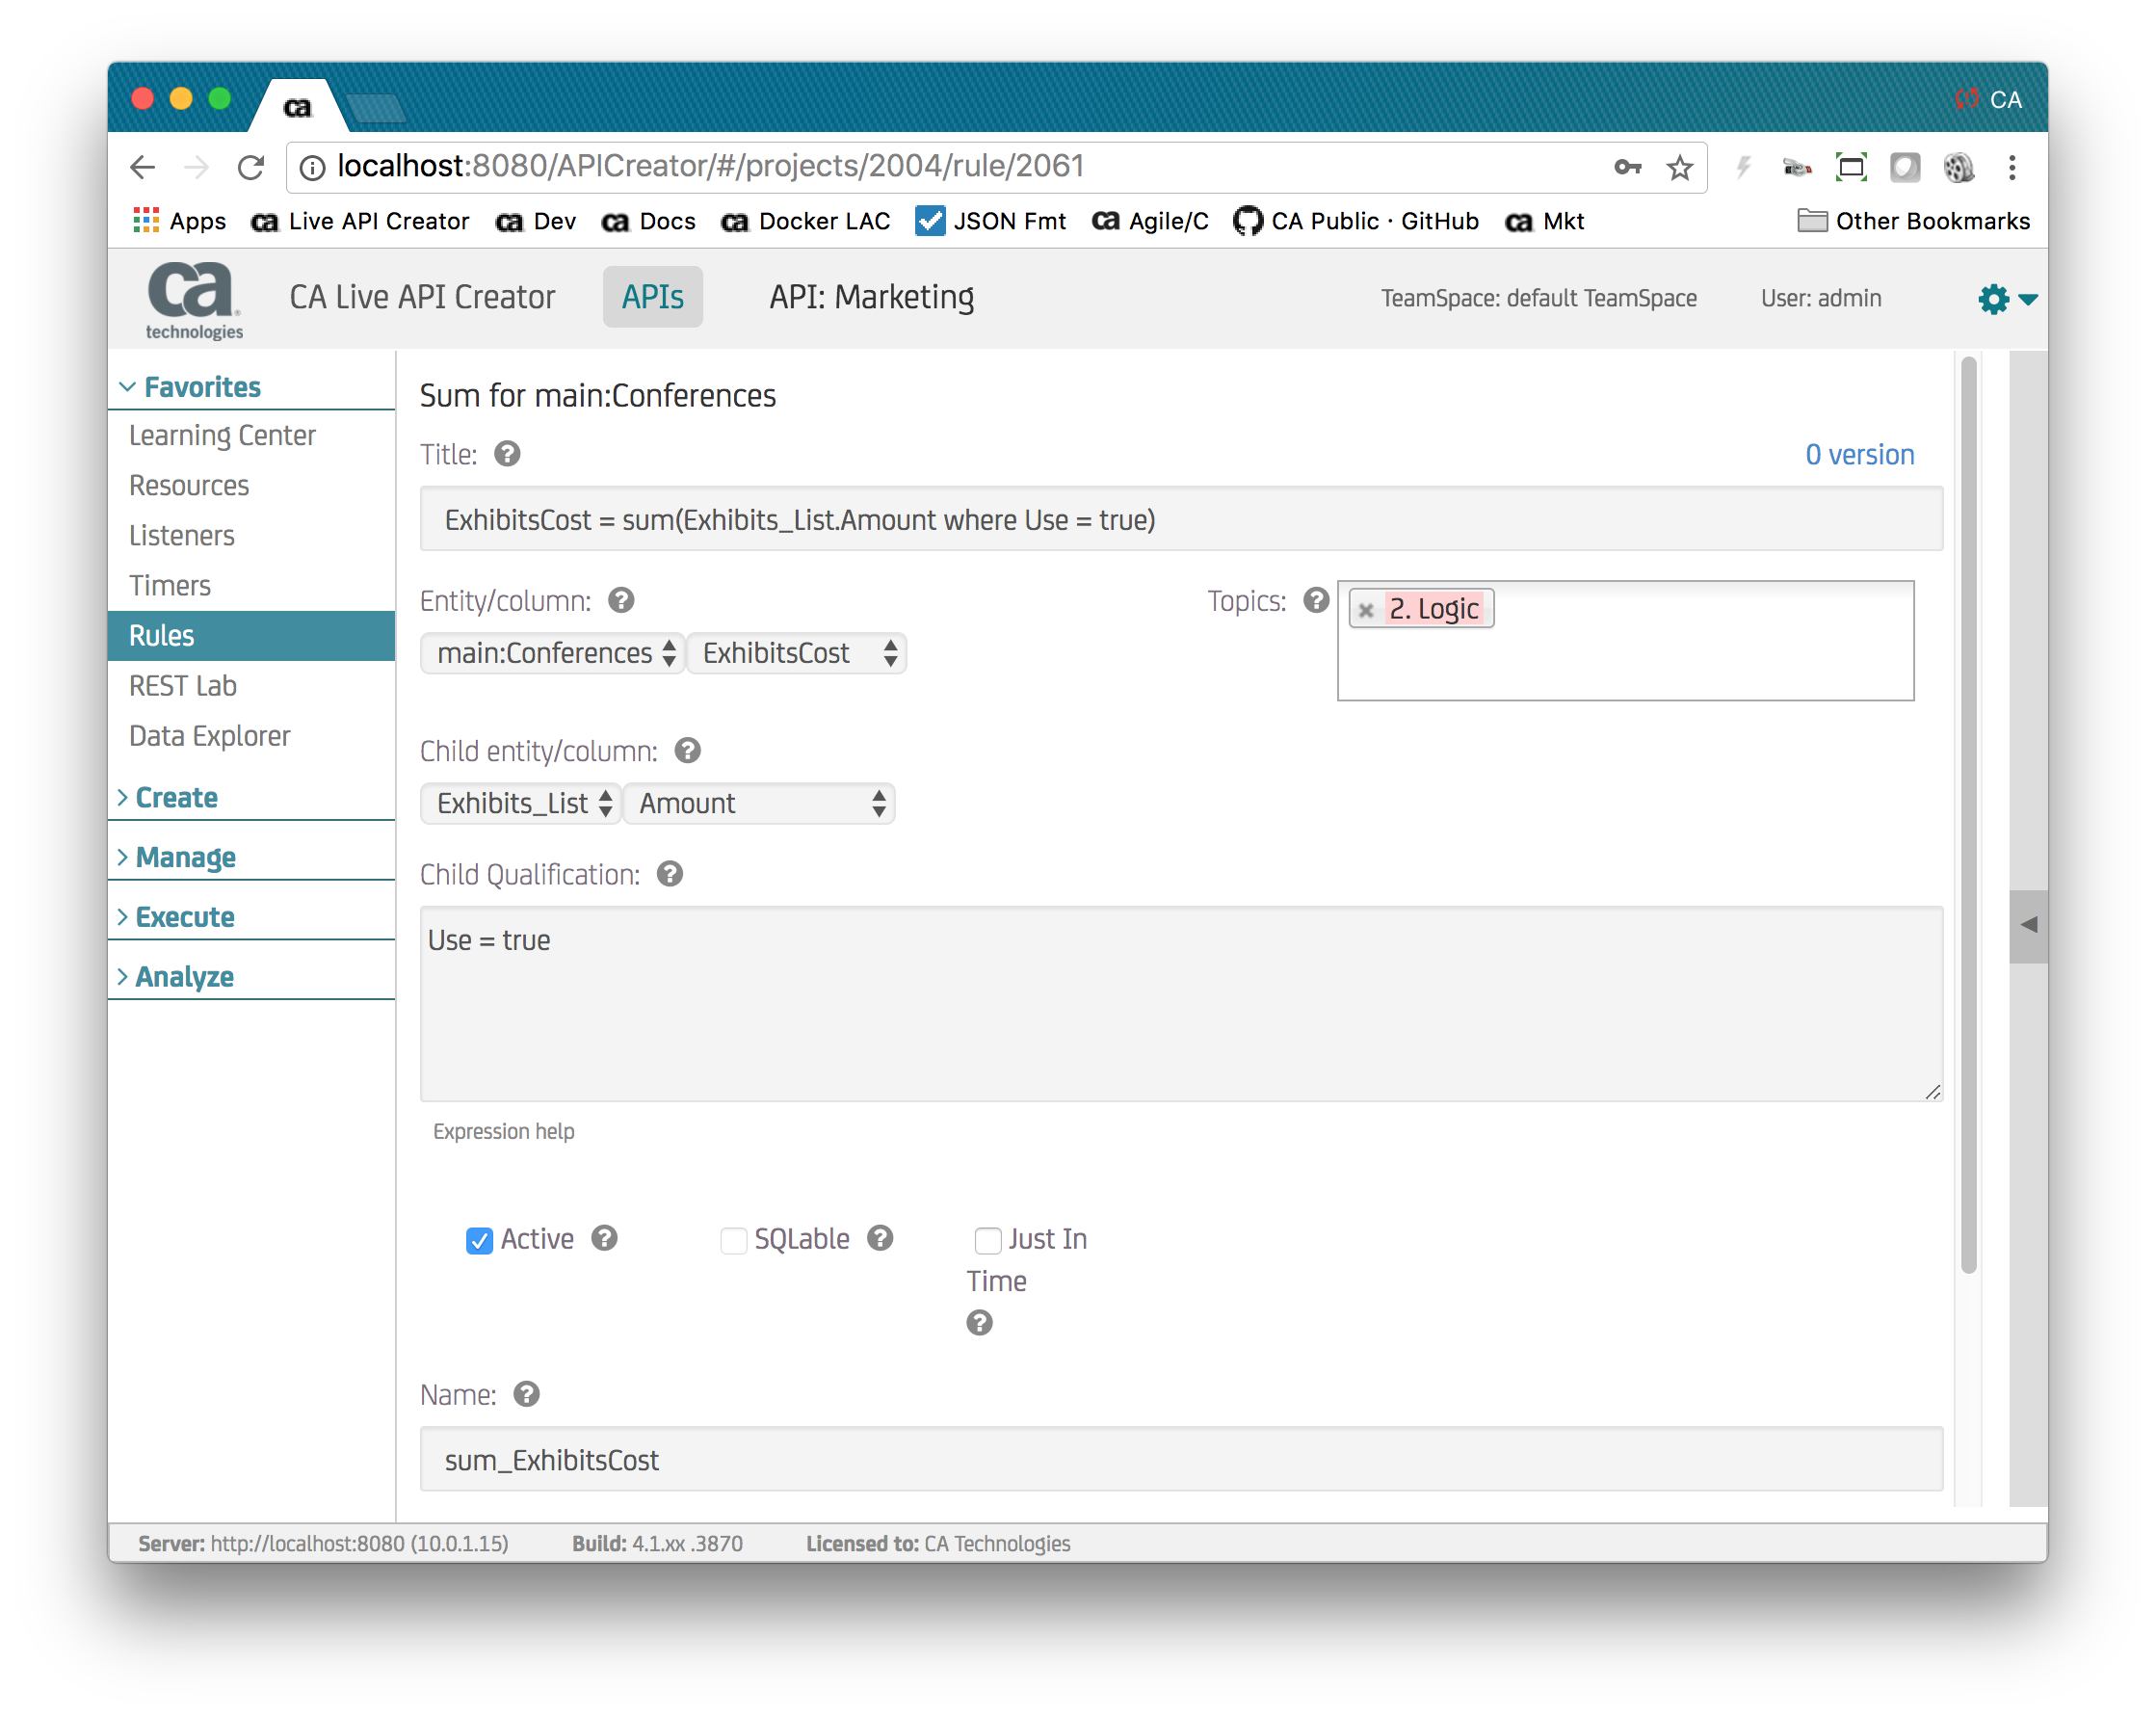Image resolution: width=2156 pixels, height=1717 pixels.
Task: Uncheck the Active checkbox
Action: [x=479, y=1240]
